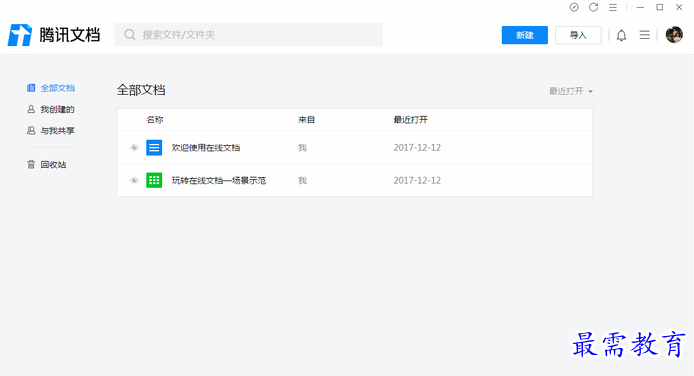
Task: Click the 我 author cell of 玩转在线文档
Action: [302, 180]
